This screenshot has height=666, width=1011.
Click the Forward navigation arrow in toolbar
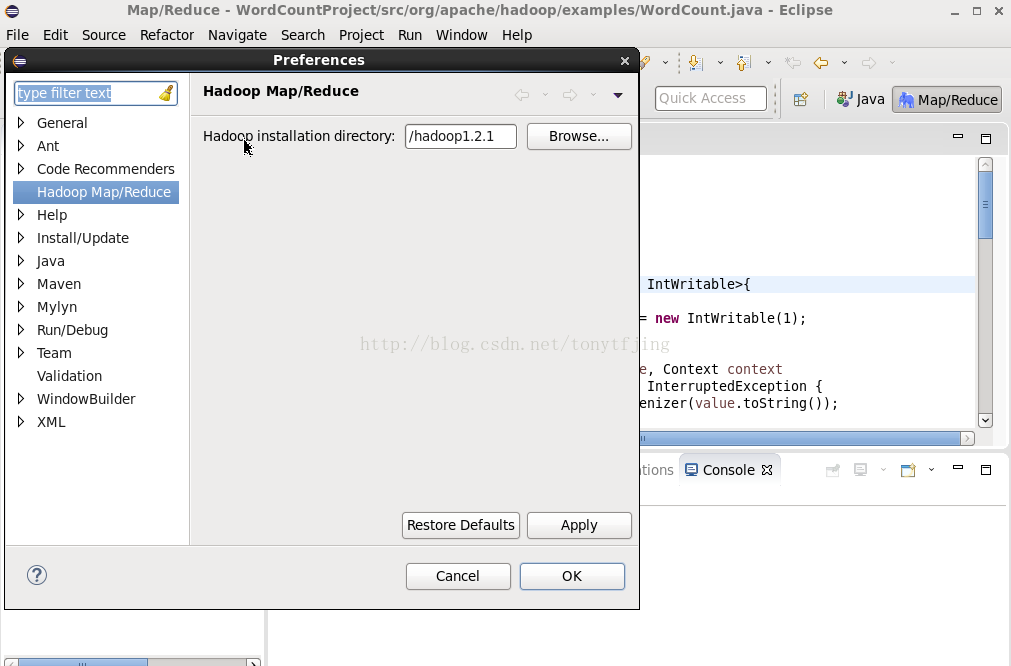point(869,63)
